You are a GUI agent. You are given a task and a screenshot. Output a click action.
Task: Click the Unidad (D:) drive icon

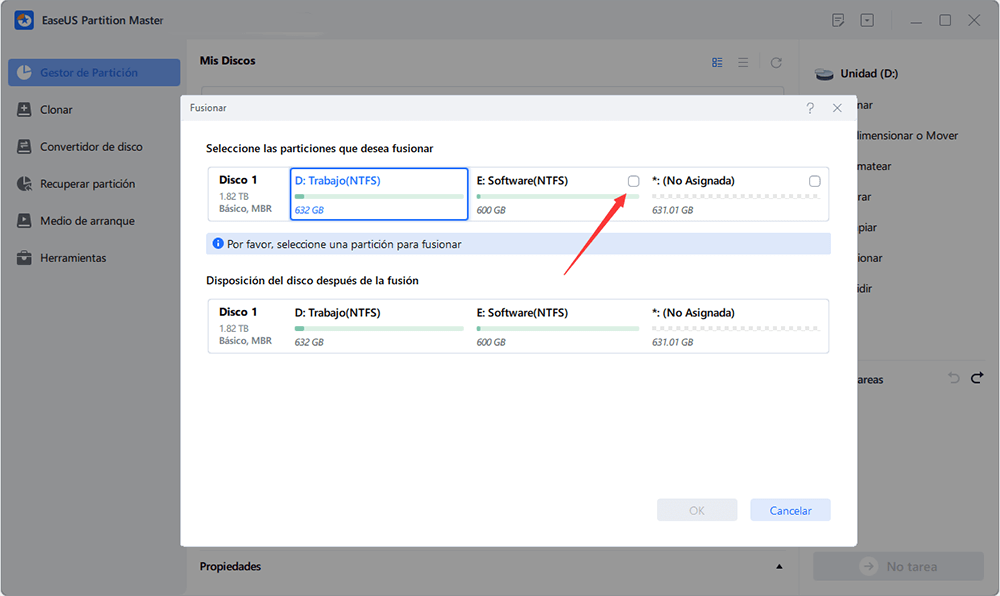coord(825,74)
